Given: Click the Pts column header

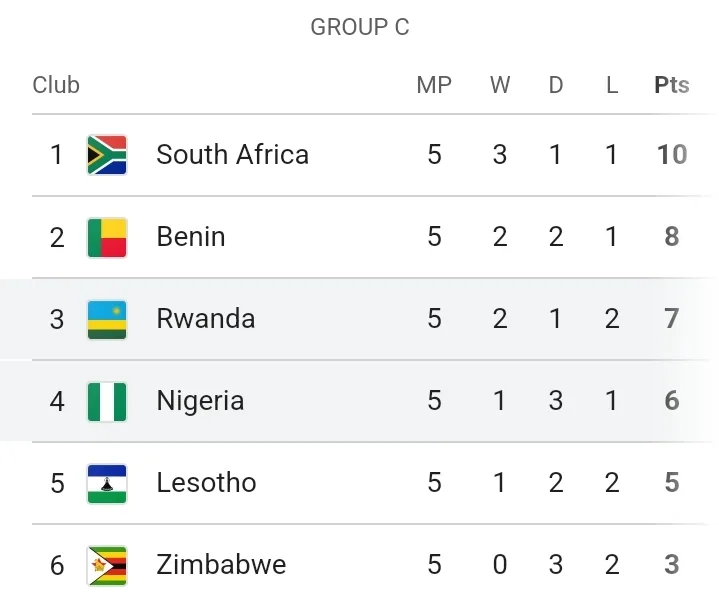Looking at the screenshot, I should pos(671,85).
